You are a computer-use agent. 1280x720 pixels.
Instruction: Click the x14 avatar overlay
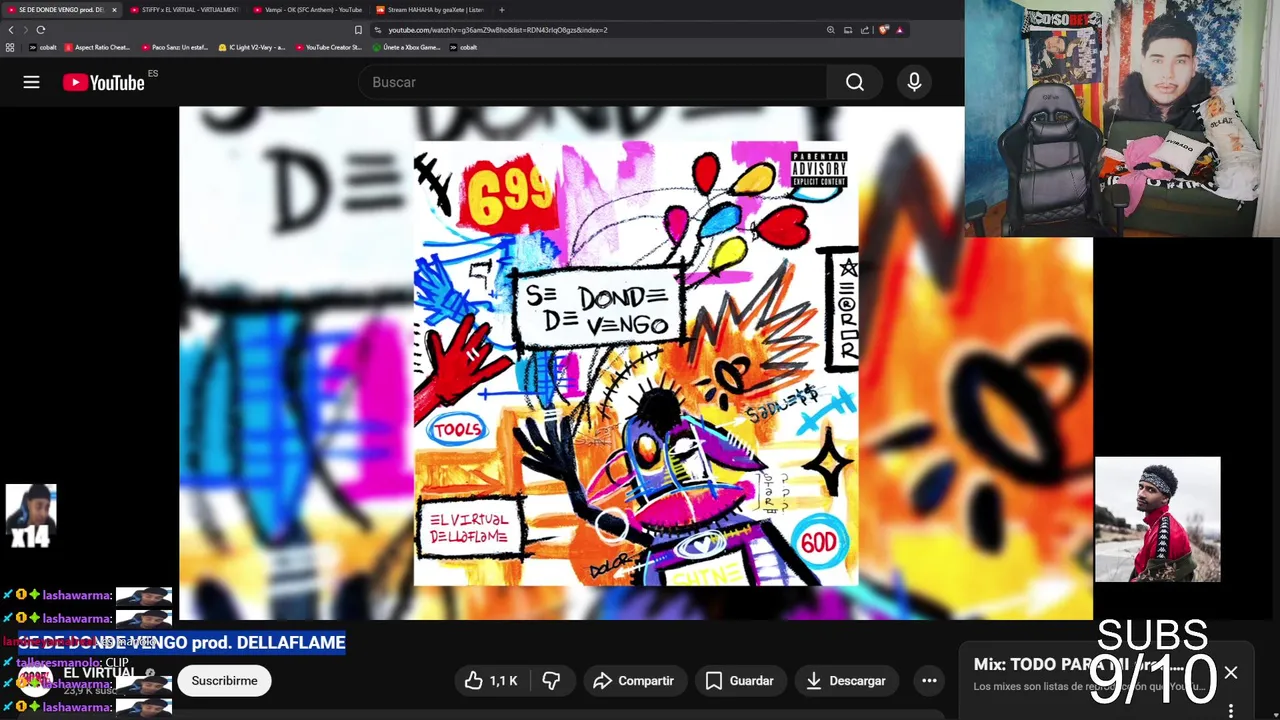[31, 517]
